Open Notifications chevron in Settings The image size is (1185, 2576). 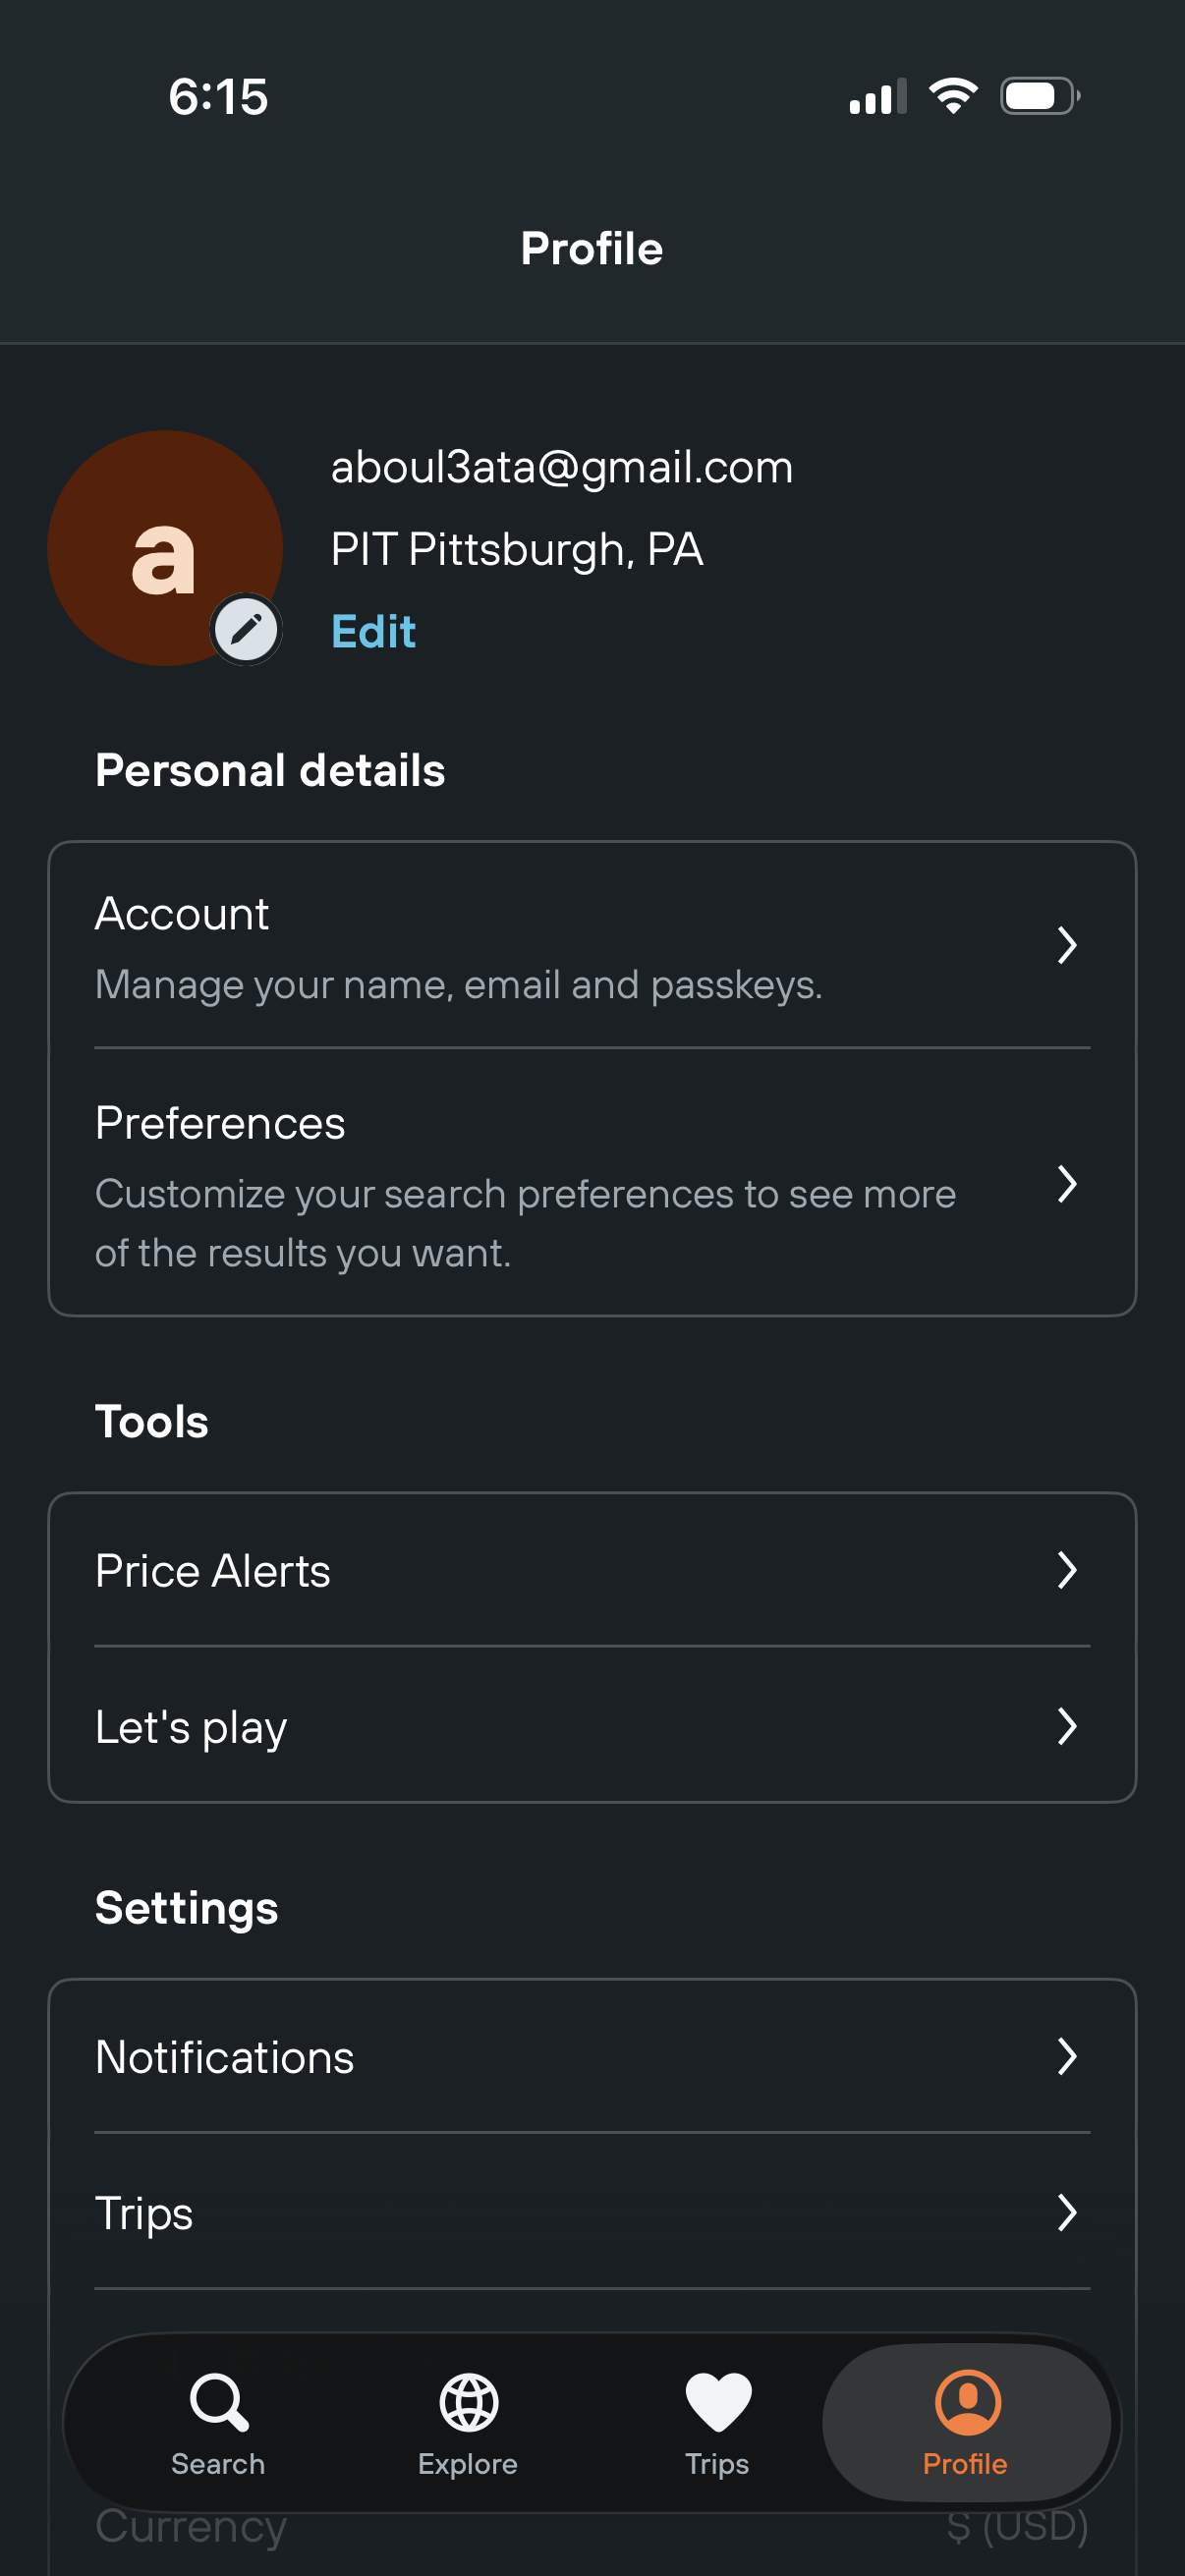pyautogui.click(x=1067, y=2057)
